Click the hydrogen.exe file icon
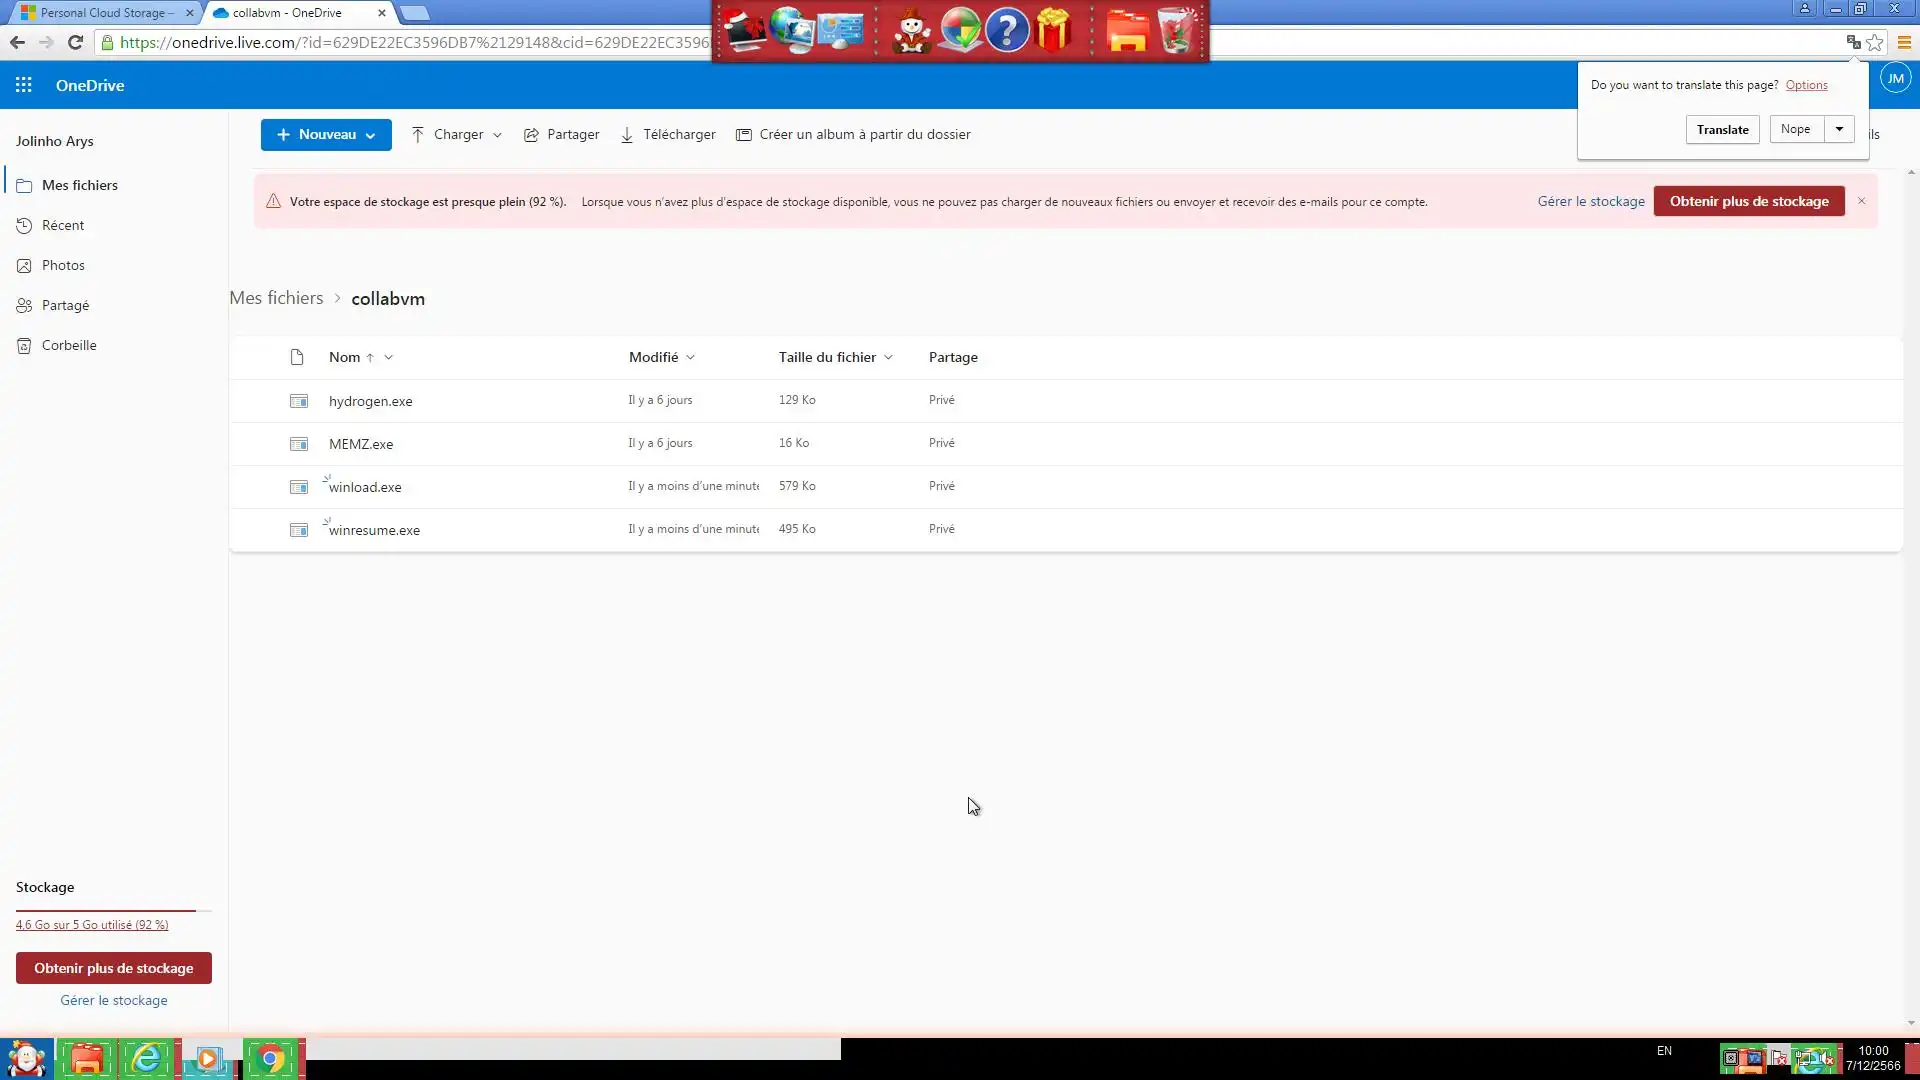The height and width of the screenshot is (1080, 1920). (x=298, y=401)
